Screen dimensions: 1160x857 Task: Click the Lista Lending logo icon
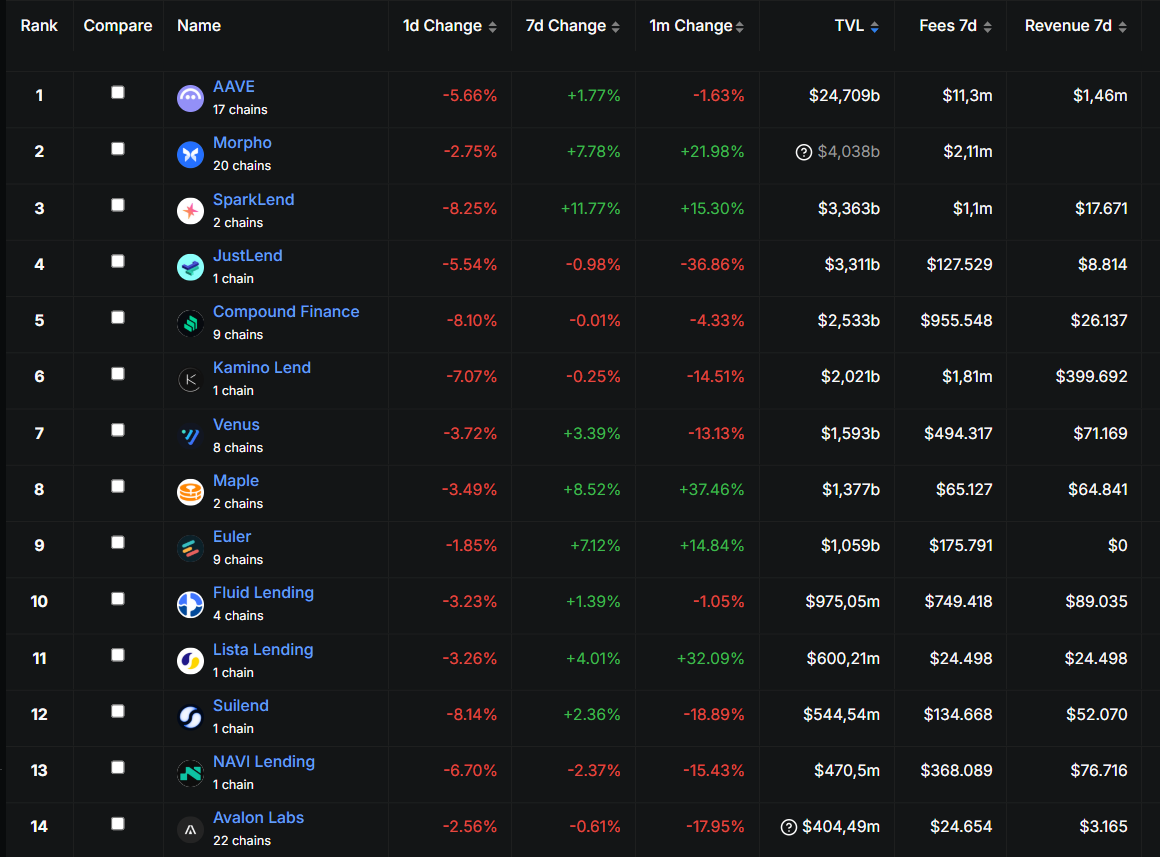(x=190, y=661)
